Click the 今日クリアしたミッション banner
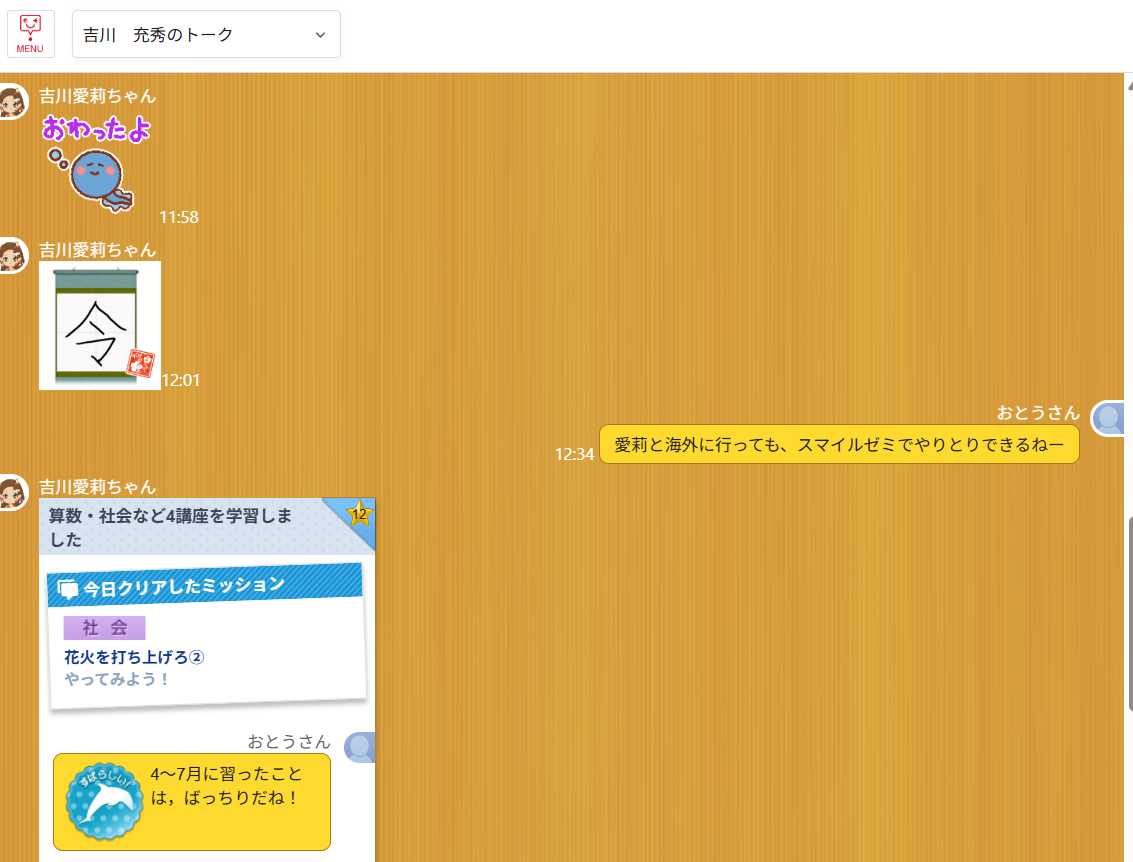1133x862 pixels. [205, 585]
